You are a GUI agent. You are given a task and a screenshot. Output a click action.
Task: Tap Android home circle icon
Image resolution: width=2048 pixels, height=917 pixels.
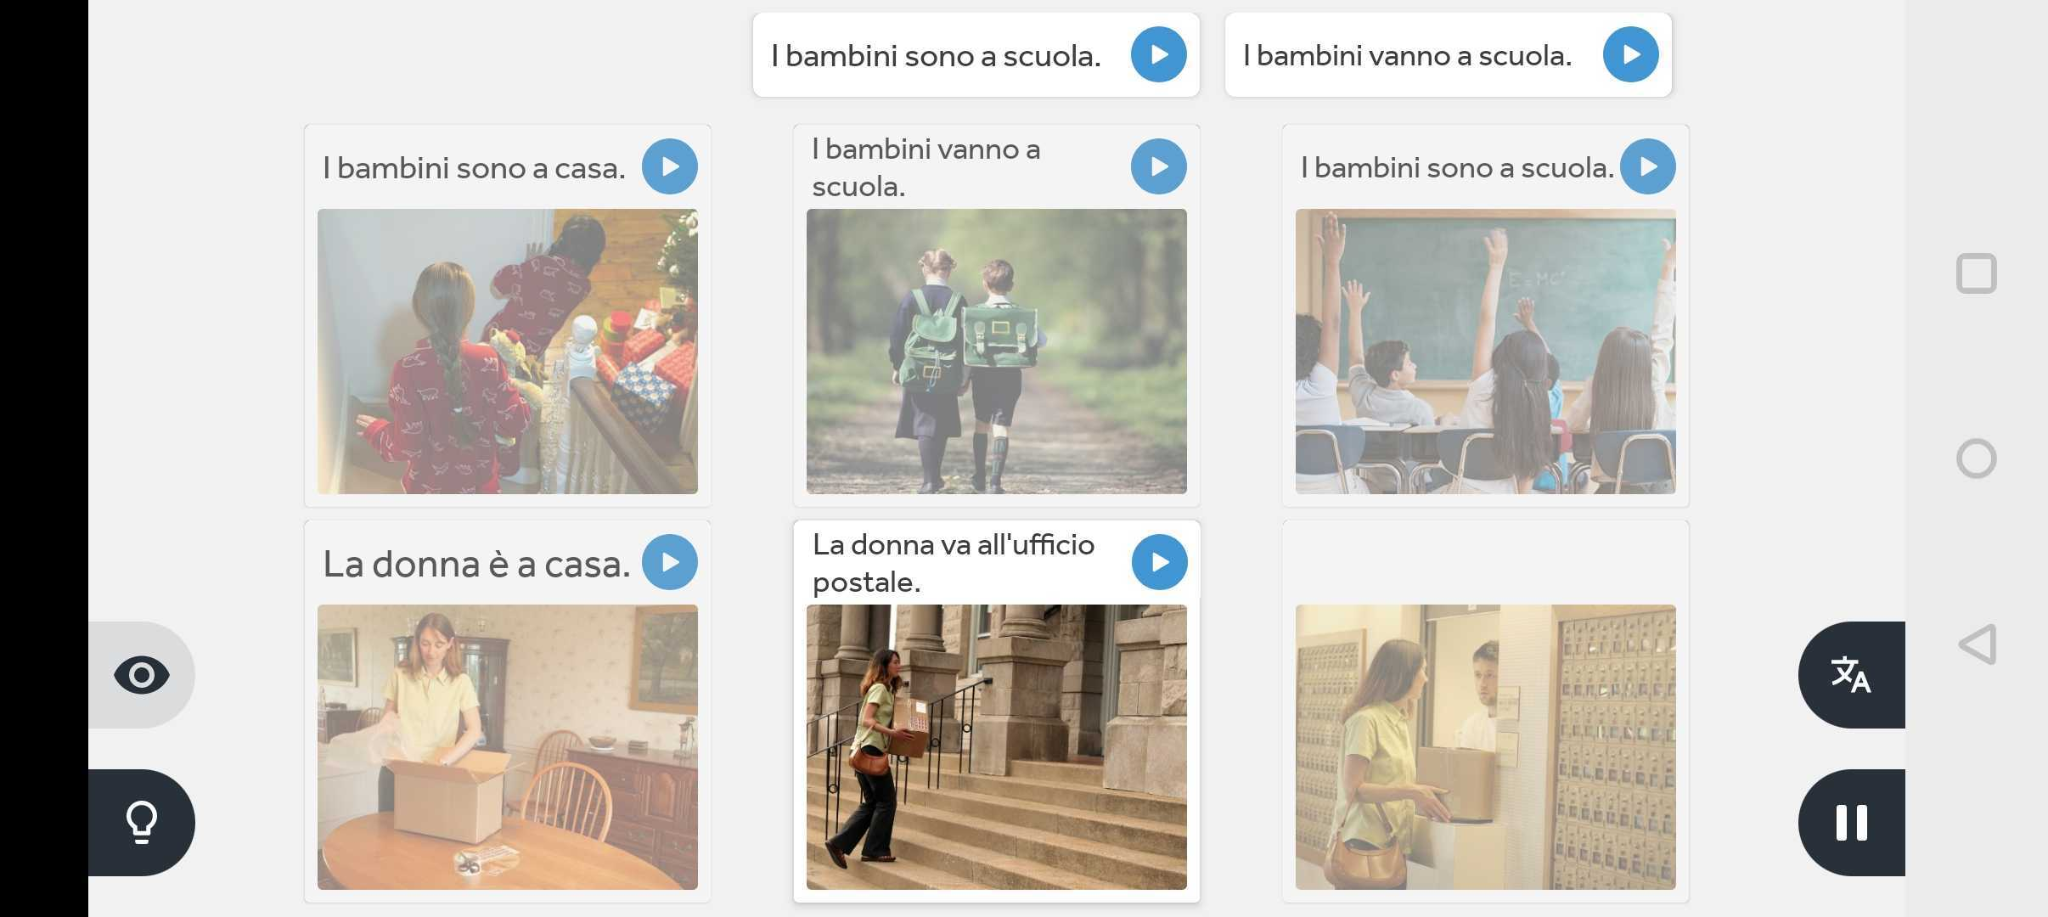tap(1976, 459)
